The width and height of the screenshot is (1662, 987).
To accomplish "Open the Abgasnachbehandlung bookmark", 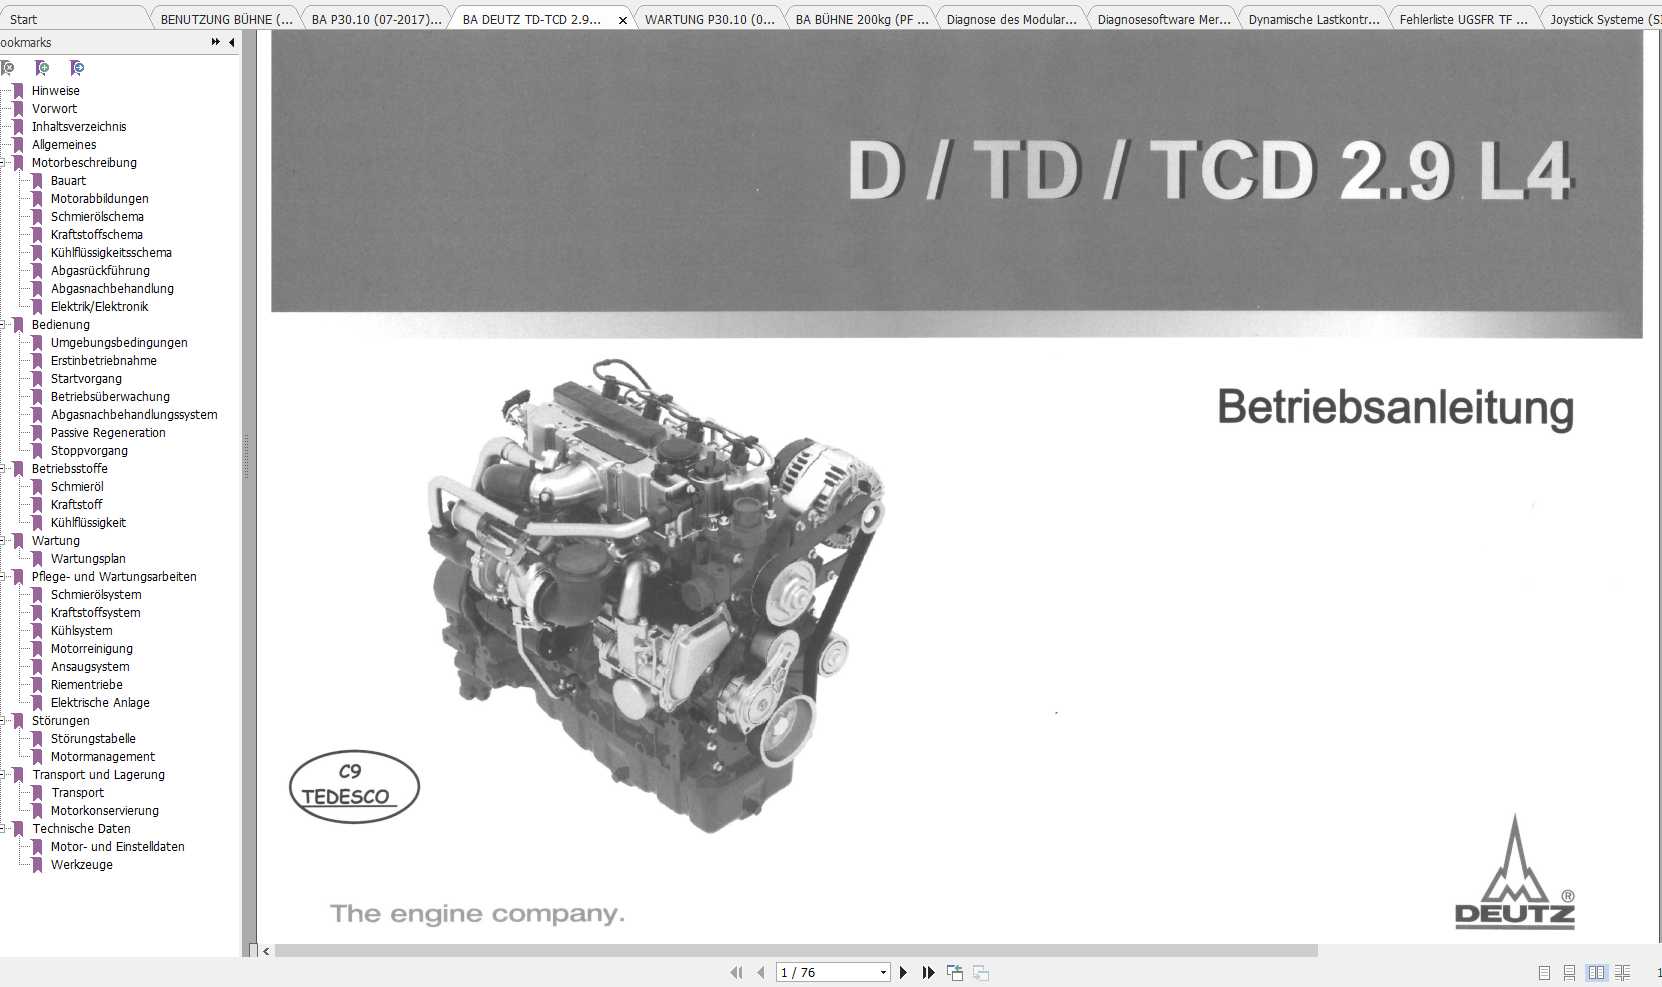I will coord(112,288).
